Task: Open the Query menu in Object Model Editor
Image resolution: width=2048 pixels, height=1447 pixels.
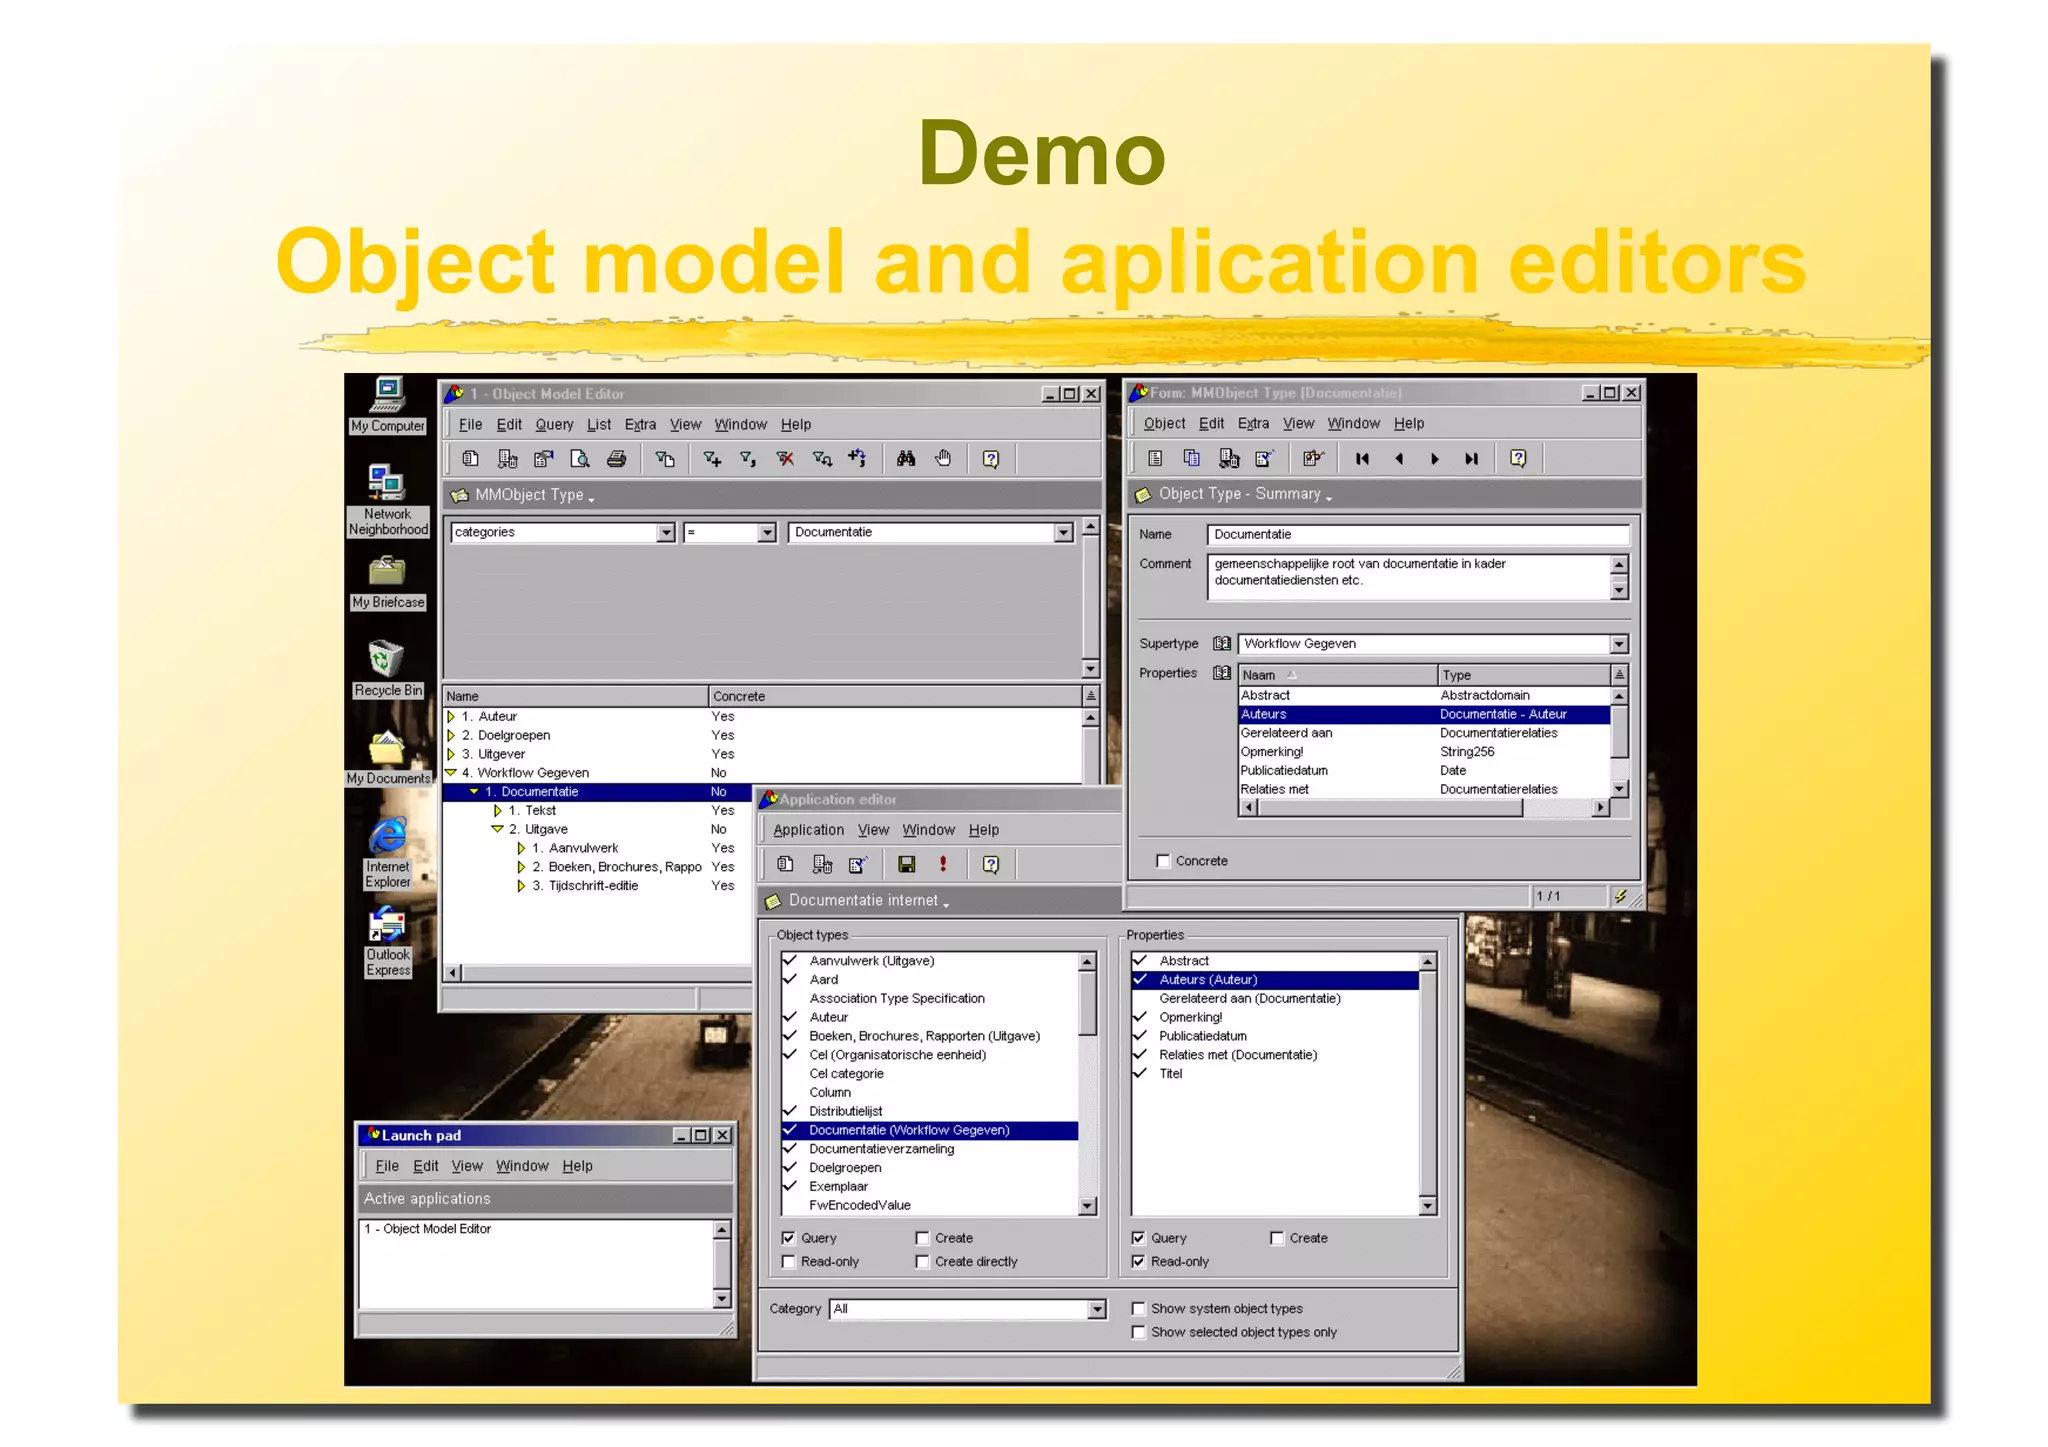Action: pyautogui.click(x=554, y=425)
